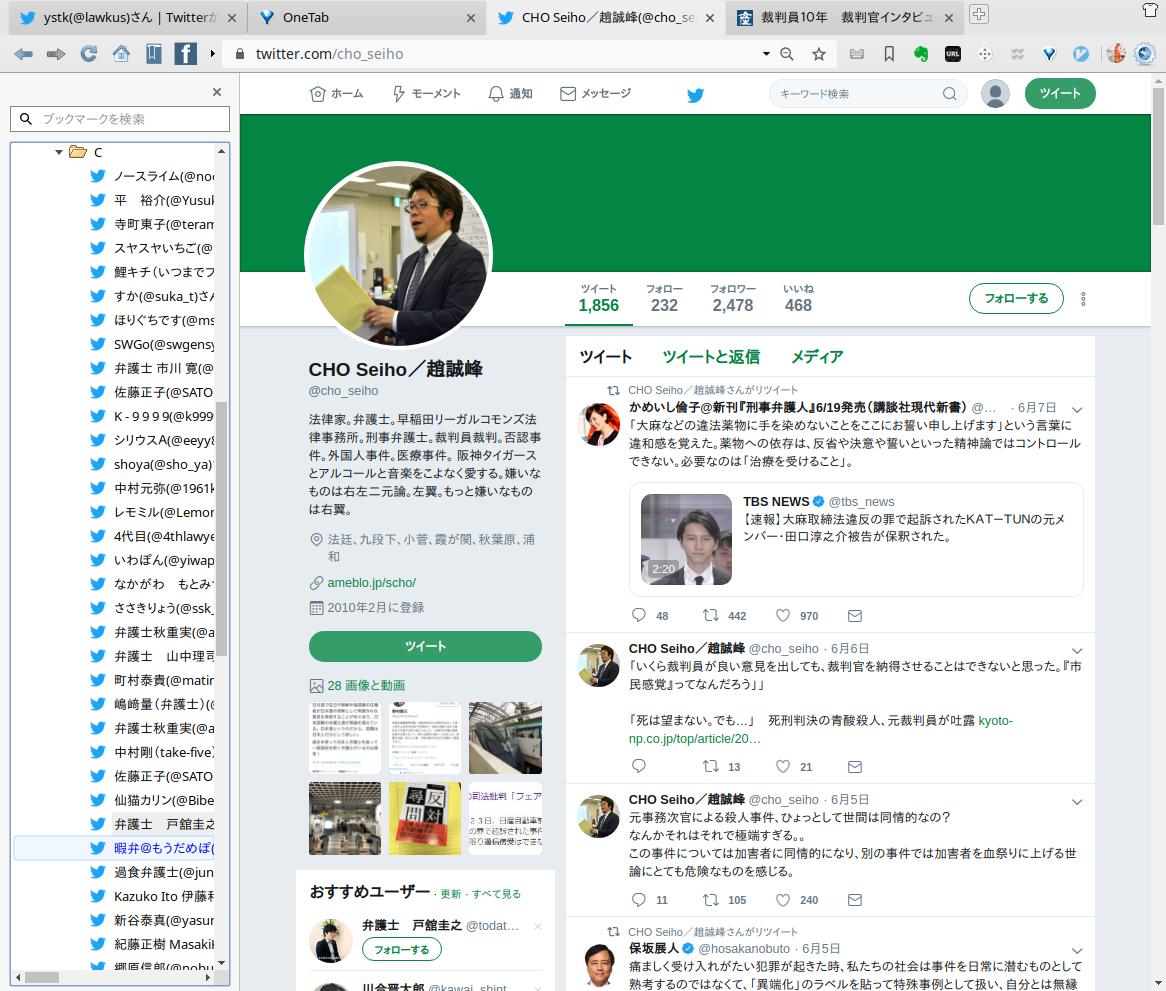Go forward with the browser forward arrow

[x=56, y=54]
